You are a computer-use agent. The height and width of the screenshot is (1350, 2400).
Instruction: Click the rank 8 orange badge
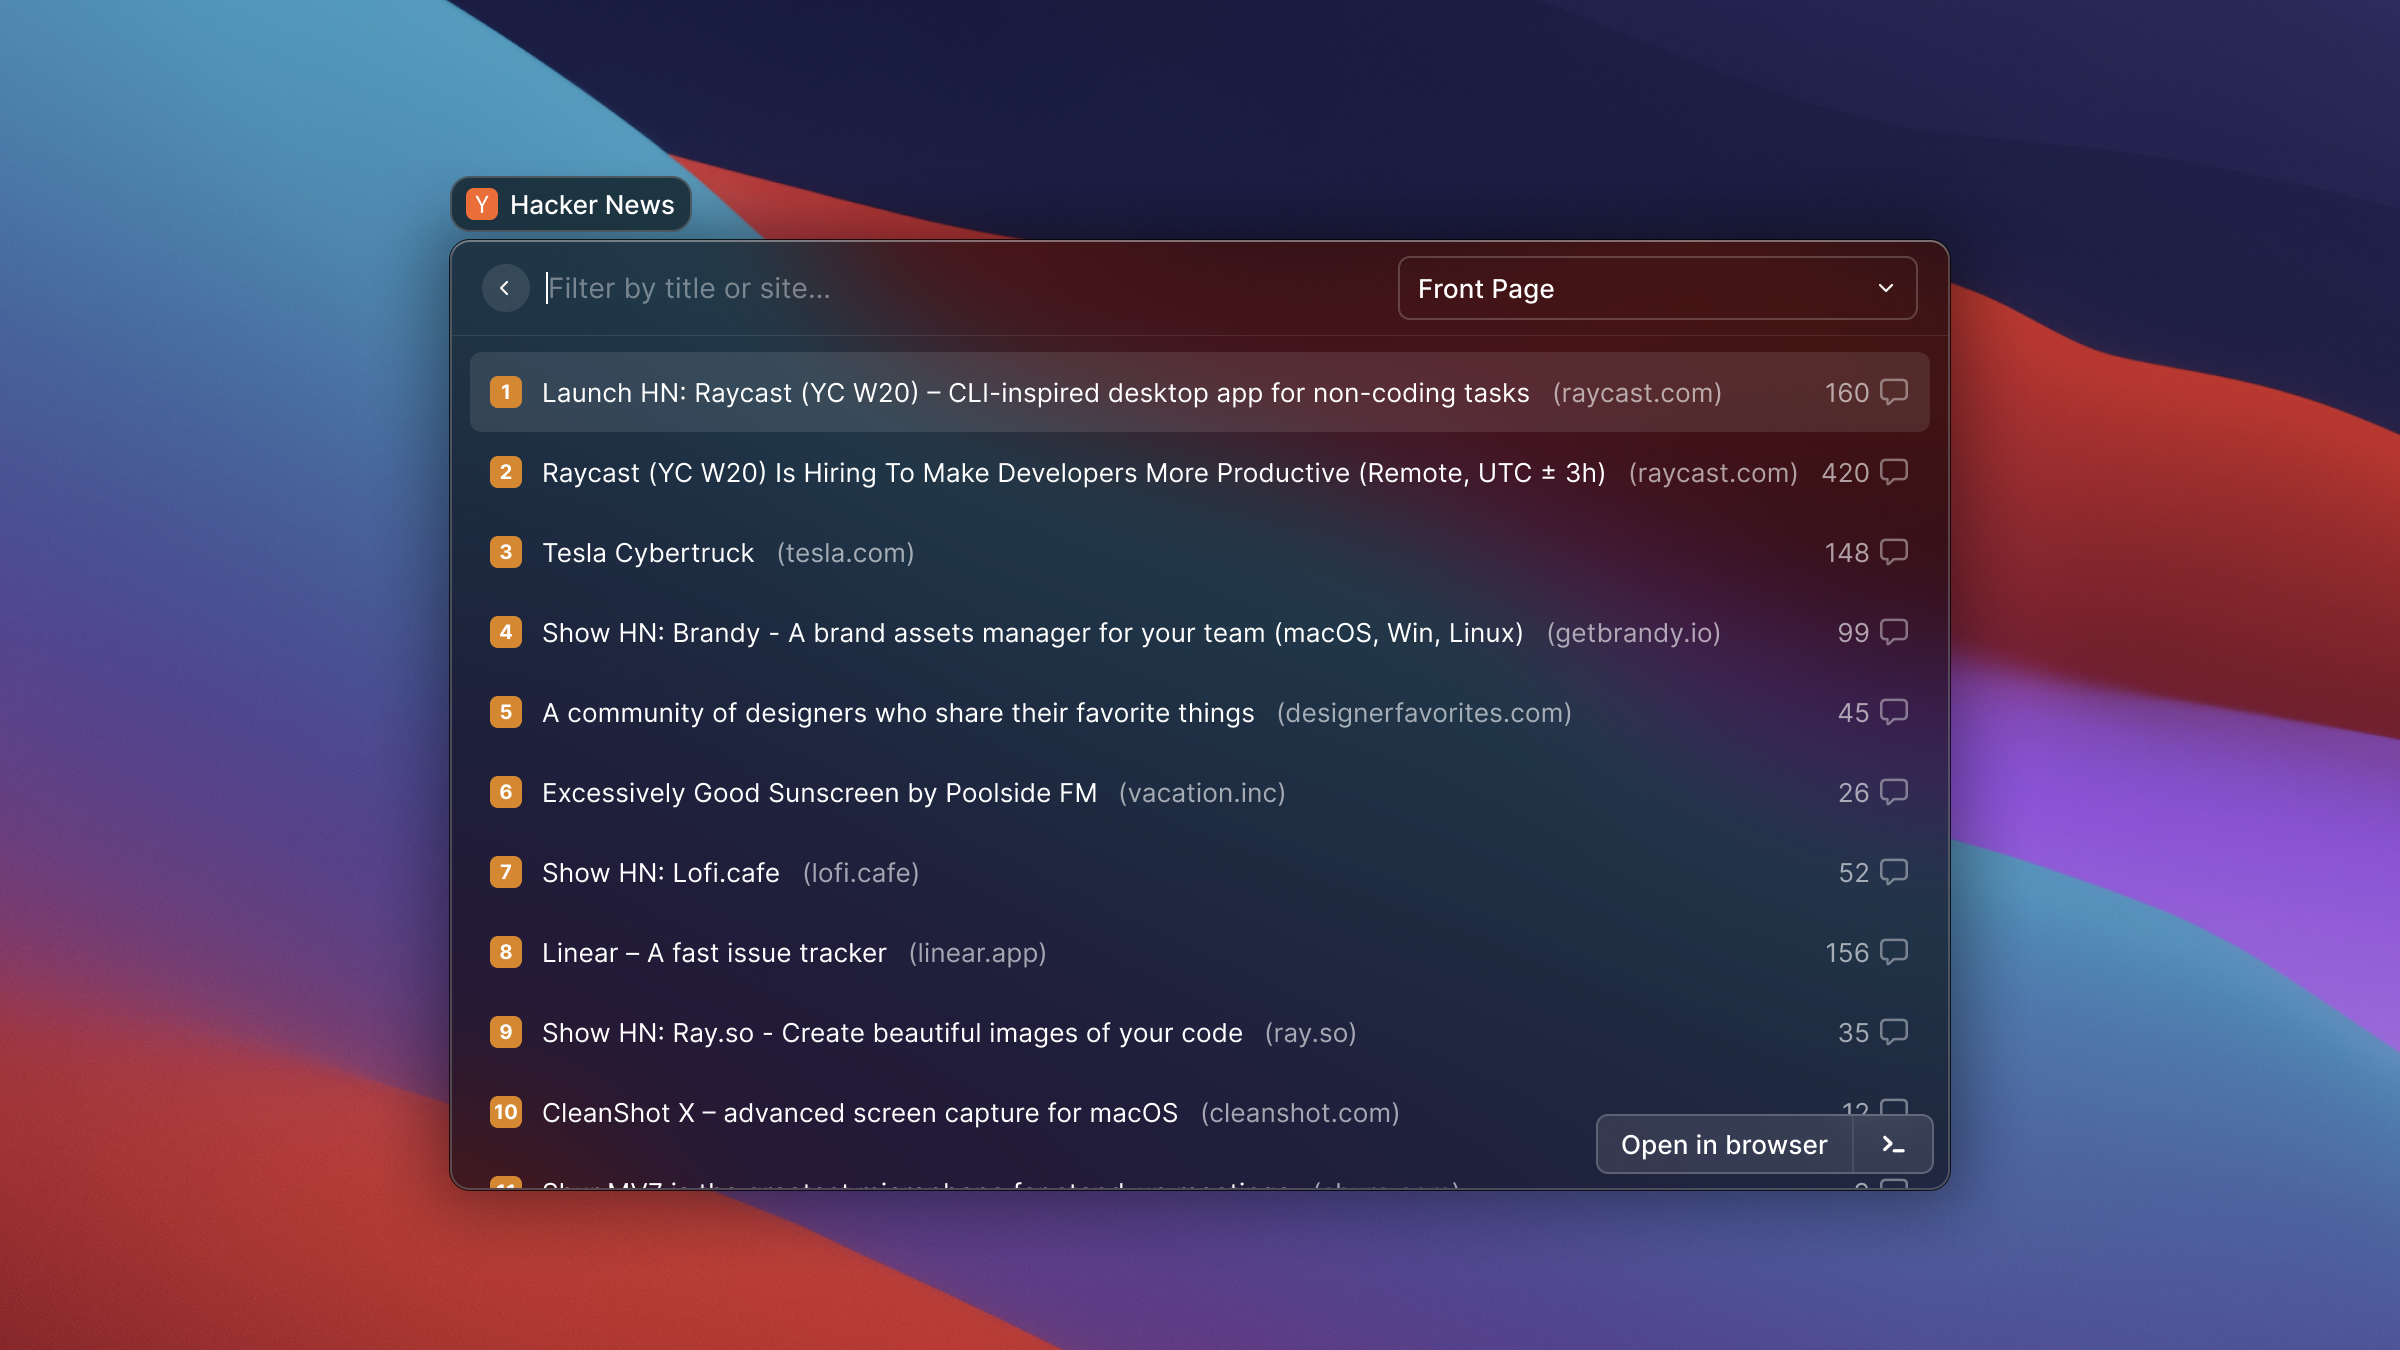coord(506,952)
